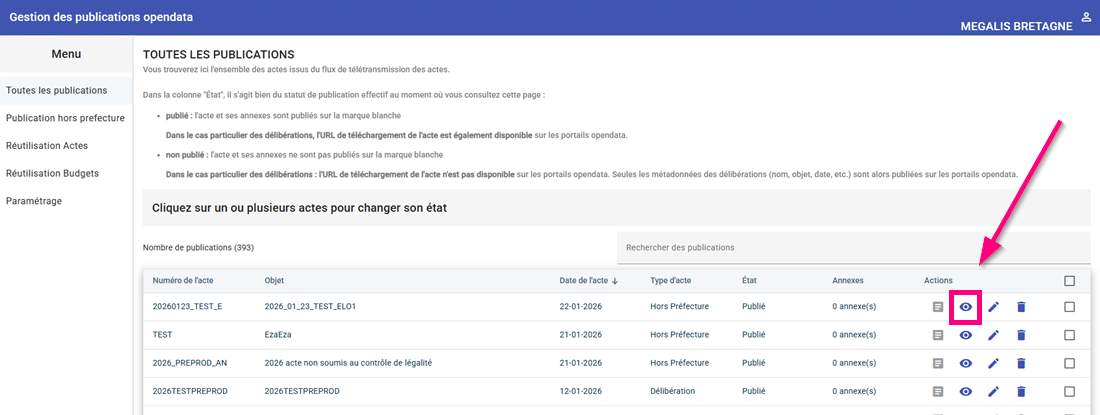The height and width of the screenshot is (415, 1100).
Task: Delete the 20260123_TEST_E publication with trash icon
Action: click(x=1021, y=307)
